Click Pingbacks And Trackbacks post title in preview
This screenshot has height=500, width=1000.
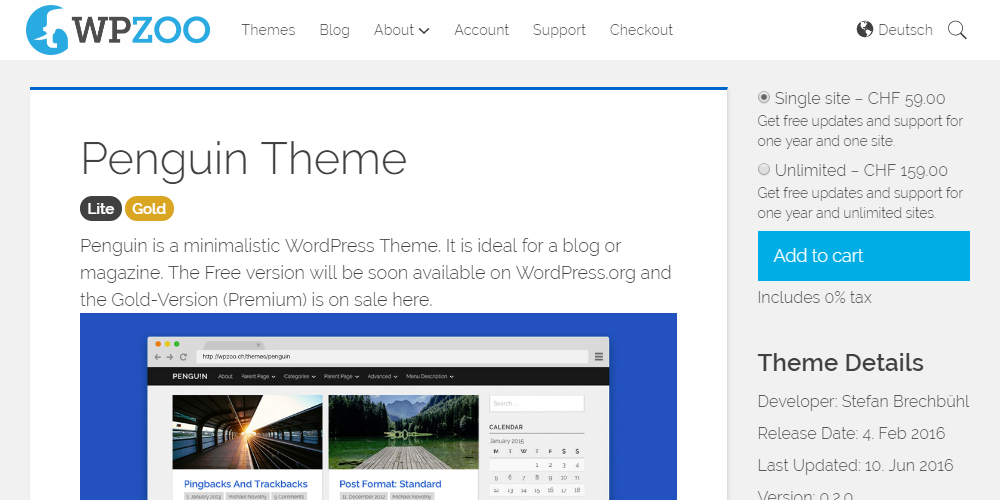(x=246, y=484)
